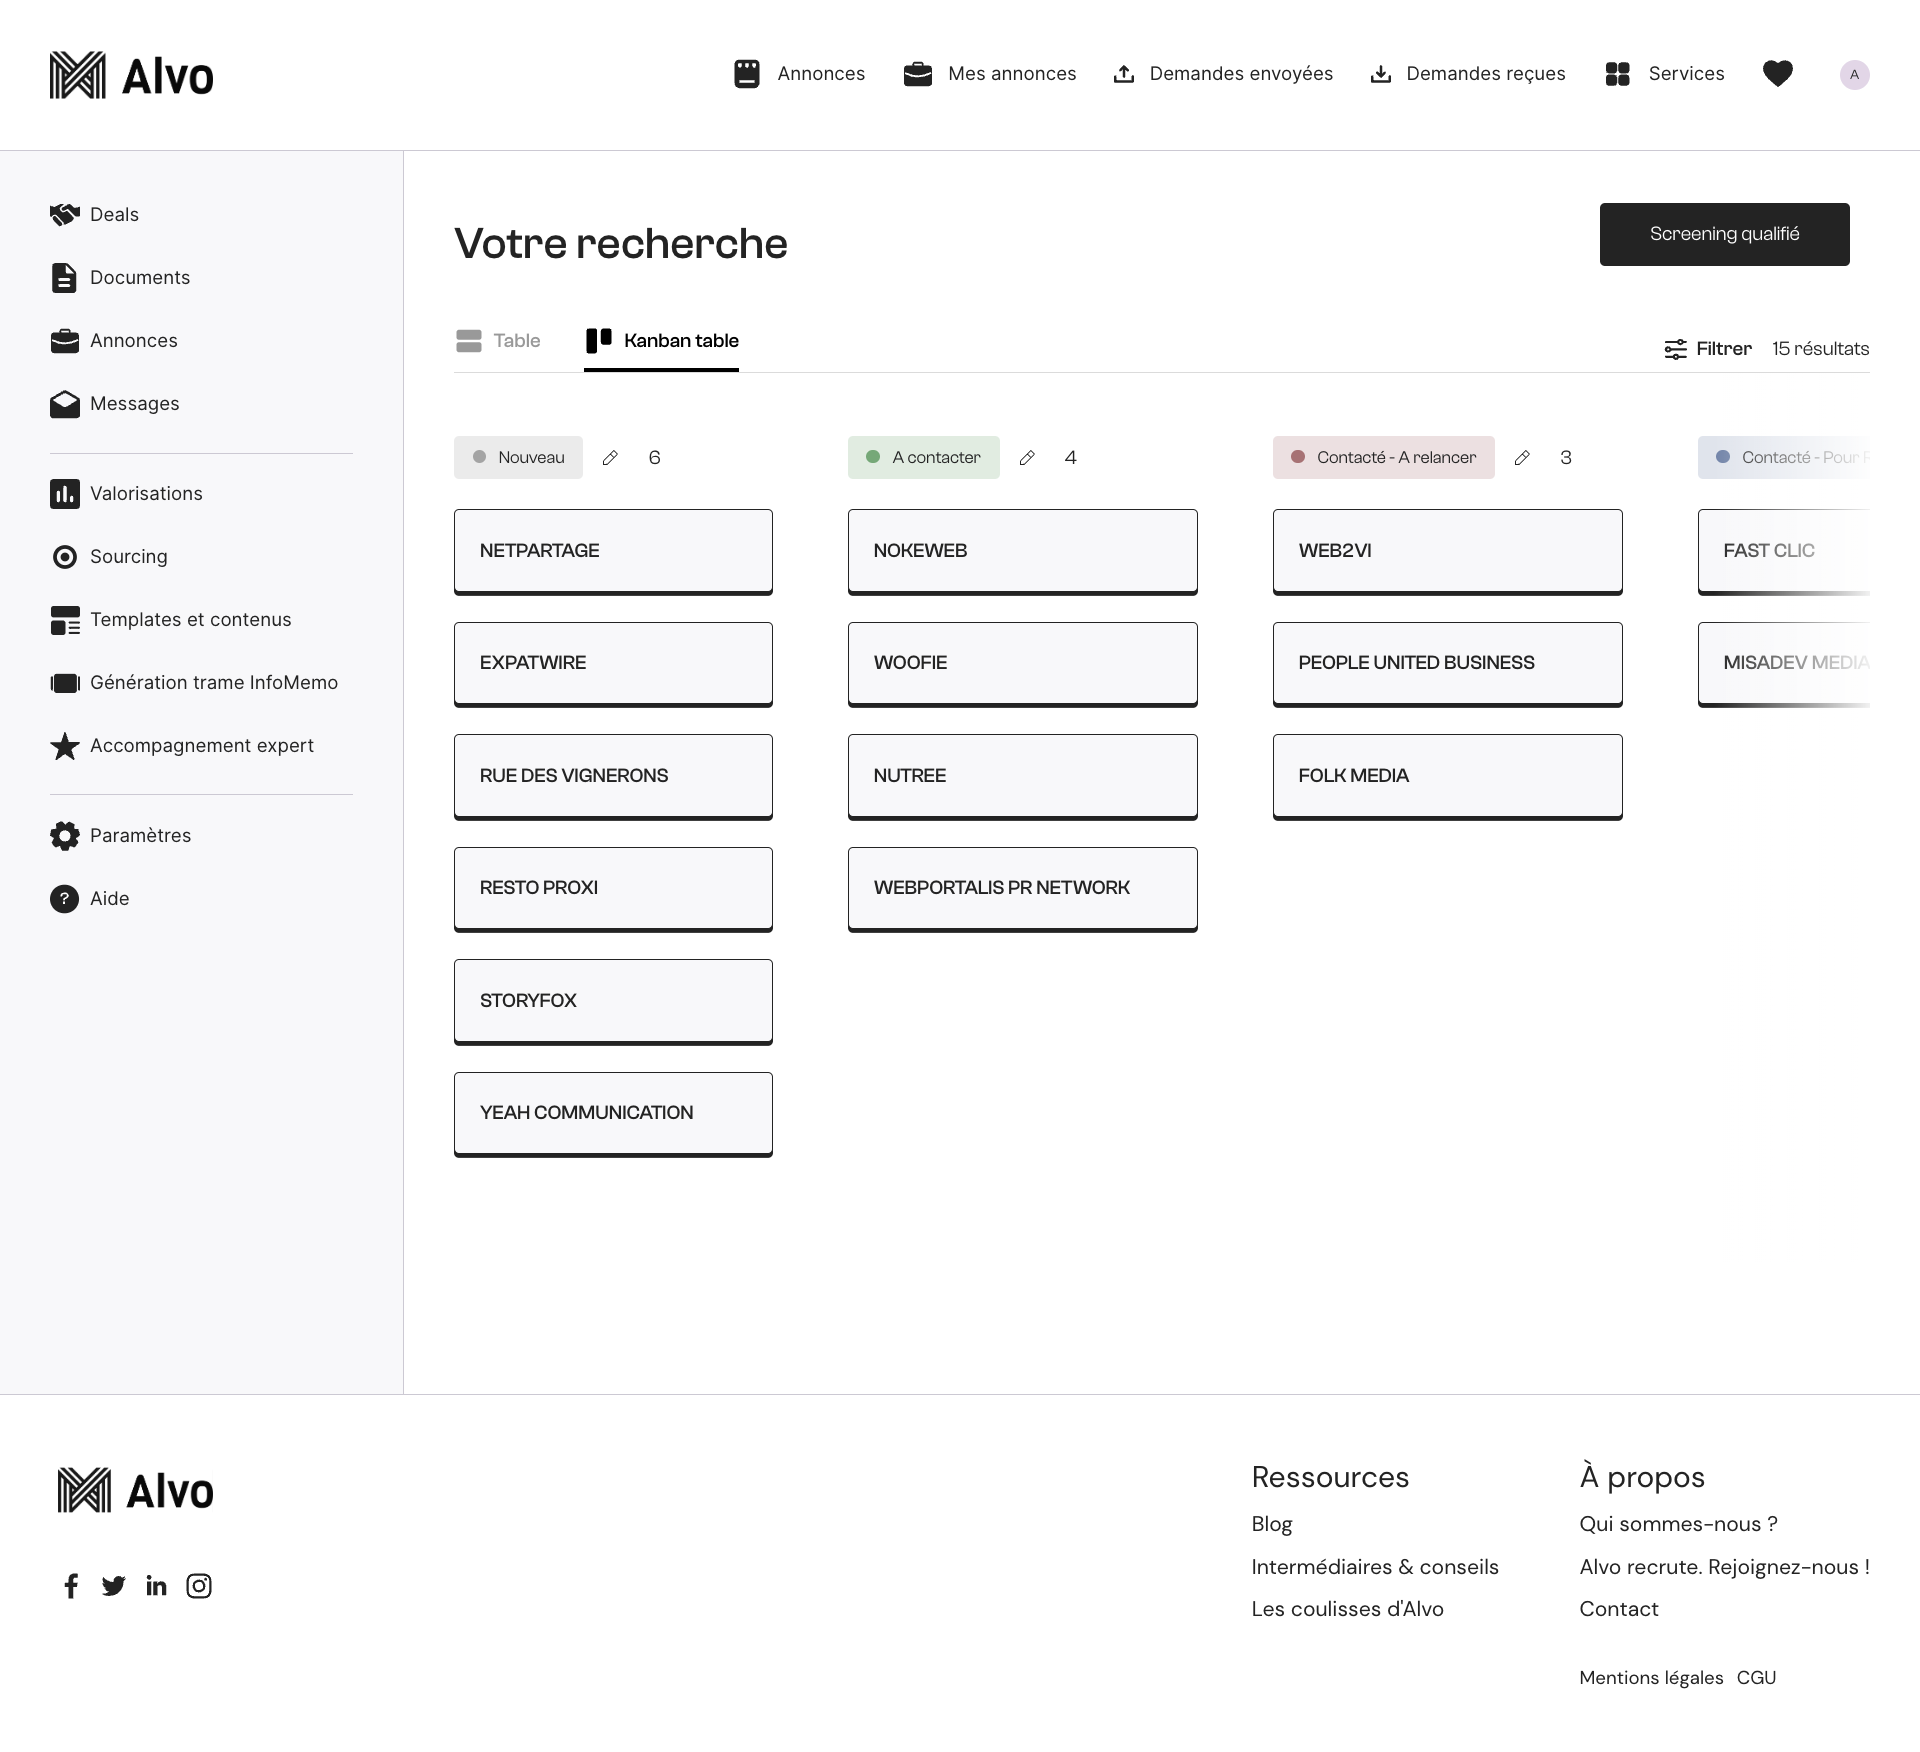1920x1752 pixels.
Task: Open the NETPARTAGE kanban card
Action: pos(613,551)
